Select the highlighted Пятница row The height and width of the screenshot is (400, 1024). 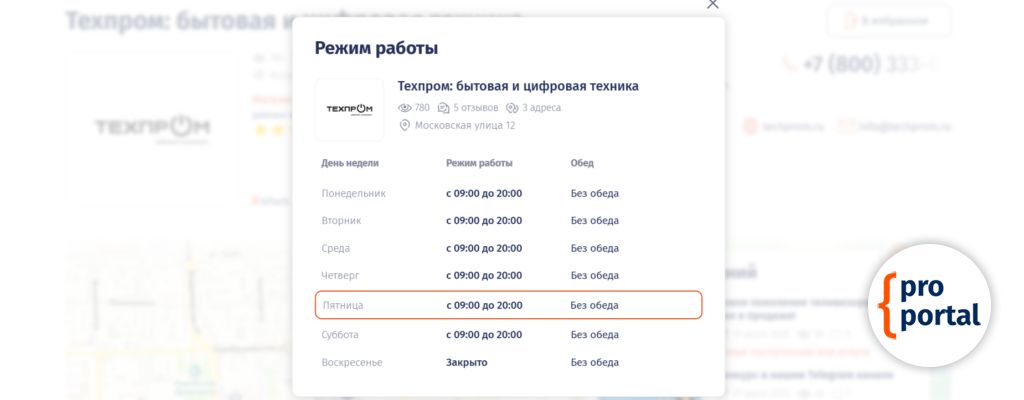tap(508, 305)
